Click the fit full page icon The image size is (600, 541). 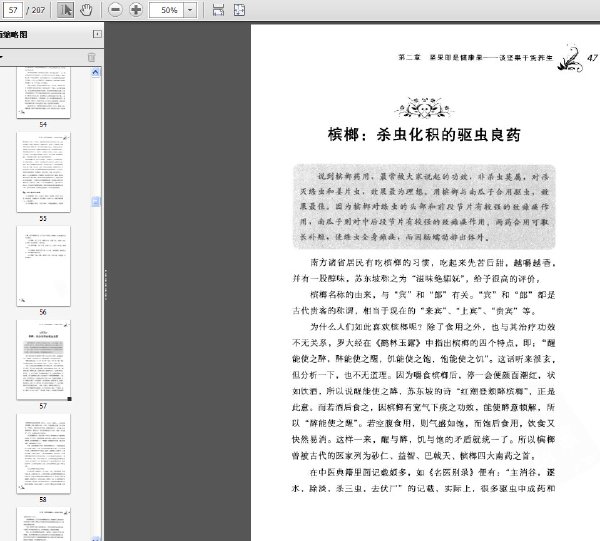(x=239, y=10)
